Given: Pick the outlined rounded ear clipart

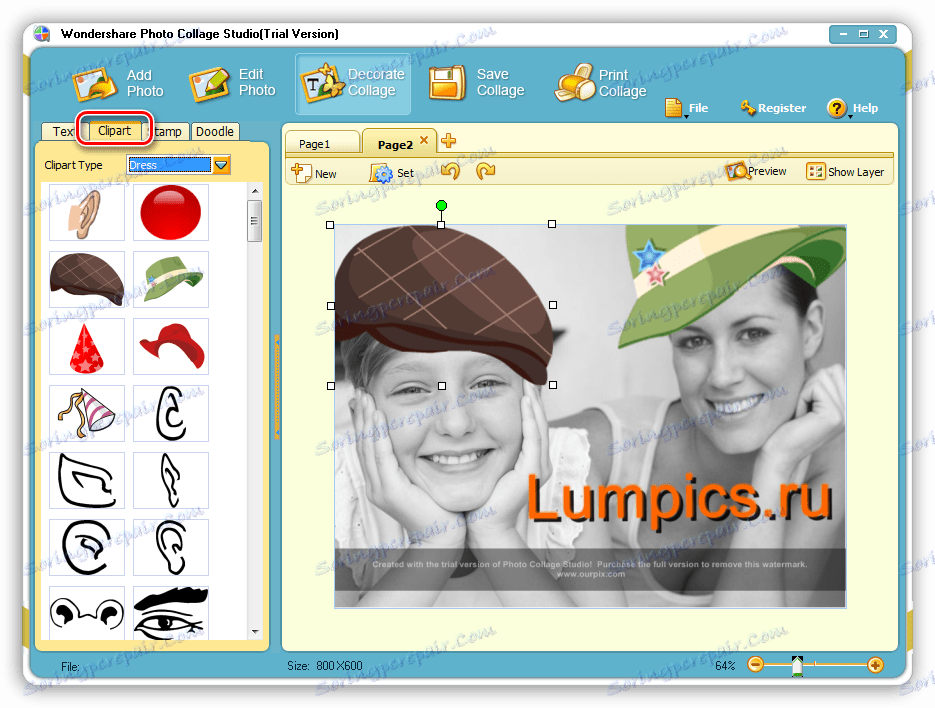Looking at the screenshot, I should pyautogui.click(x=171, y=413).
